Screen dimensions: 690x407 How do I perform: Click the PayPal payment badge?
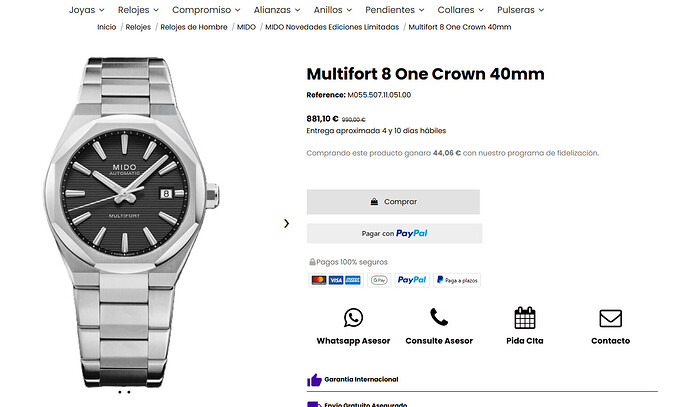[412, 280]
